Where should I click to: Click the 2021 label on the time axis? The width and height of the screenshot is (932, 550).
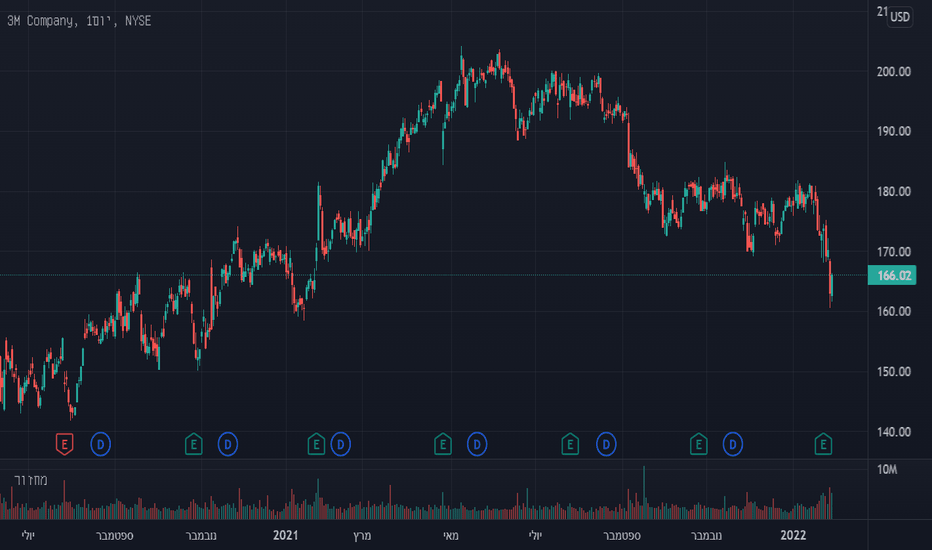point(285,535)
